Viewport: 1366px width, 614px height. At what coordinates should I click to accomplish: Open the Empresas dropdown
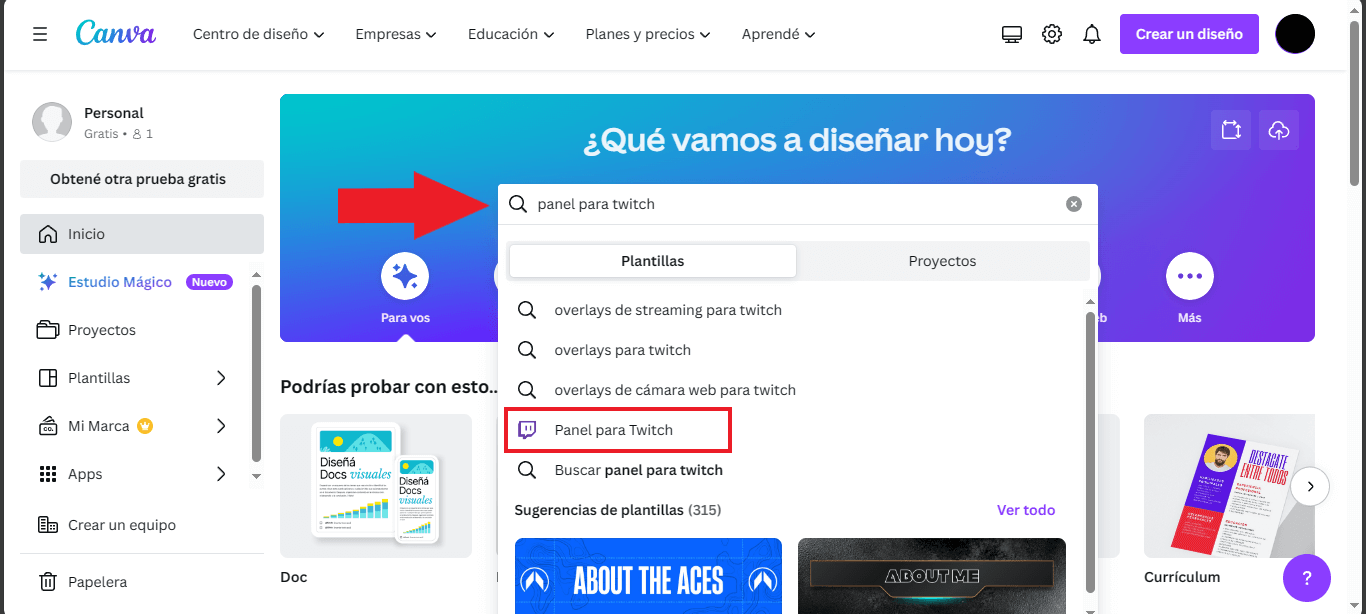click(396, 34)
